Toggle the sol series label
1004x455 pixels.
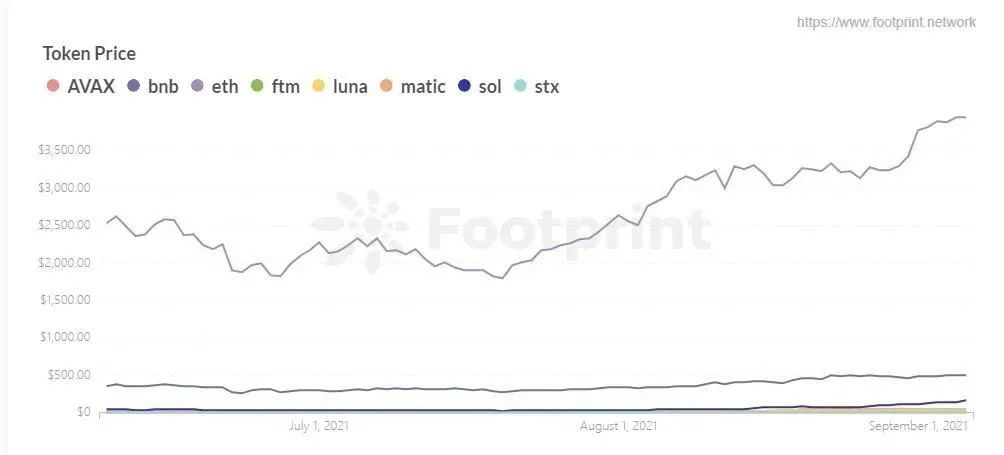click(490, 86)
